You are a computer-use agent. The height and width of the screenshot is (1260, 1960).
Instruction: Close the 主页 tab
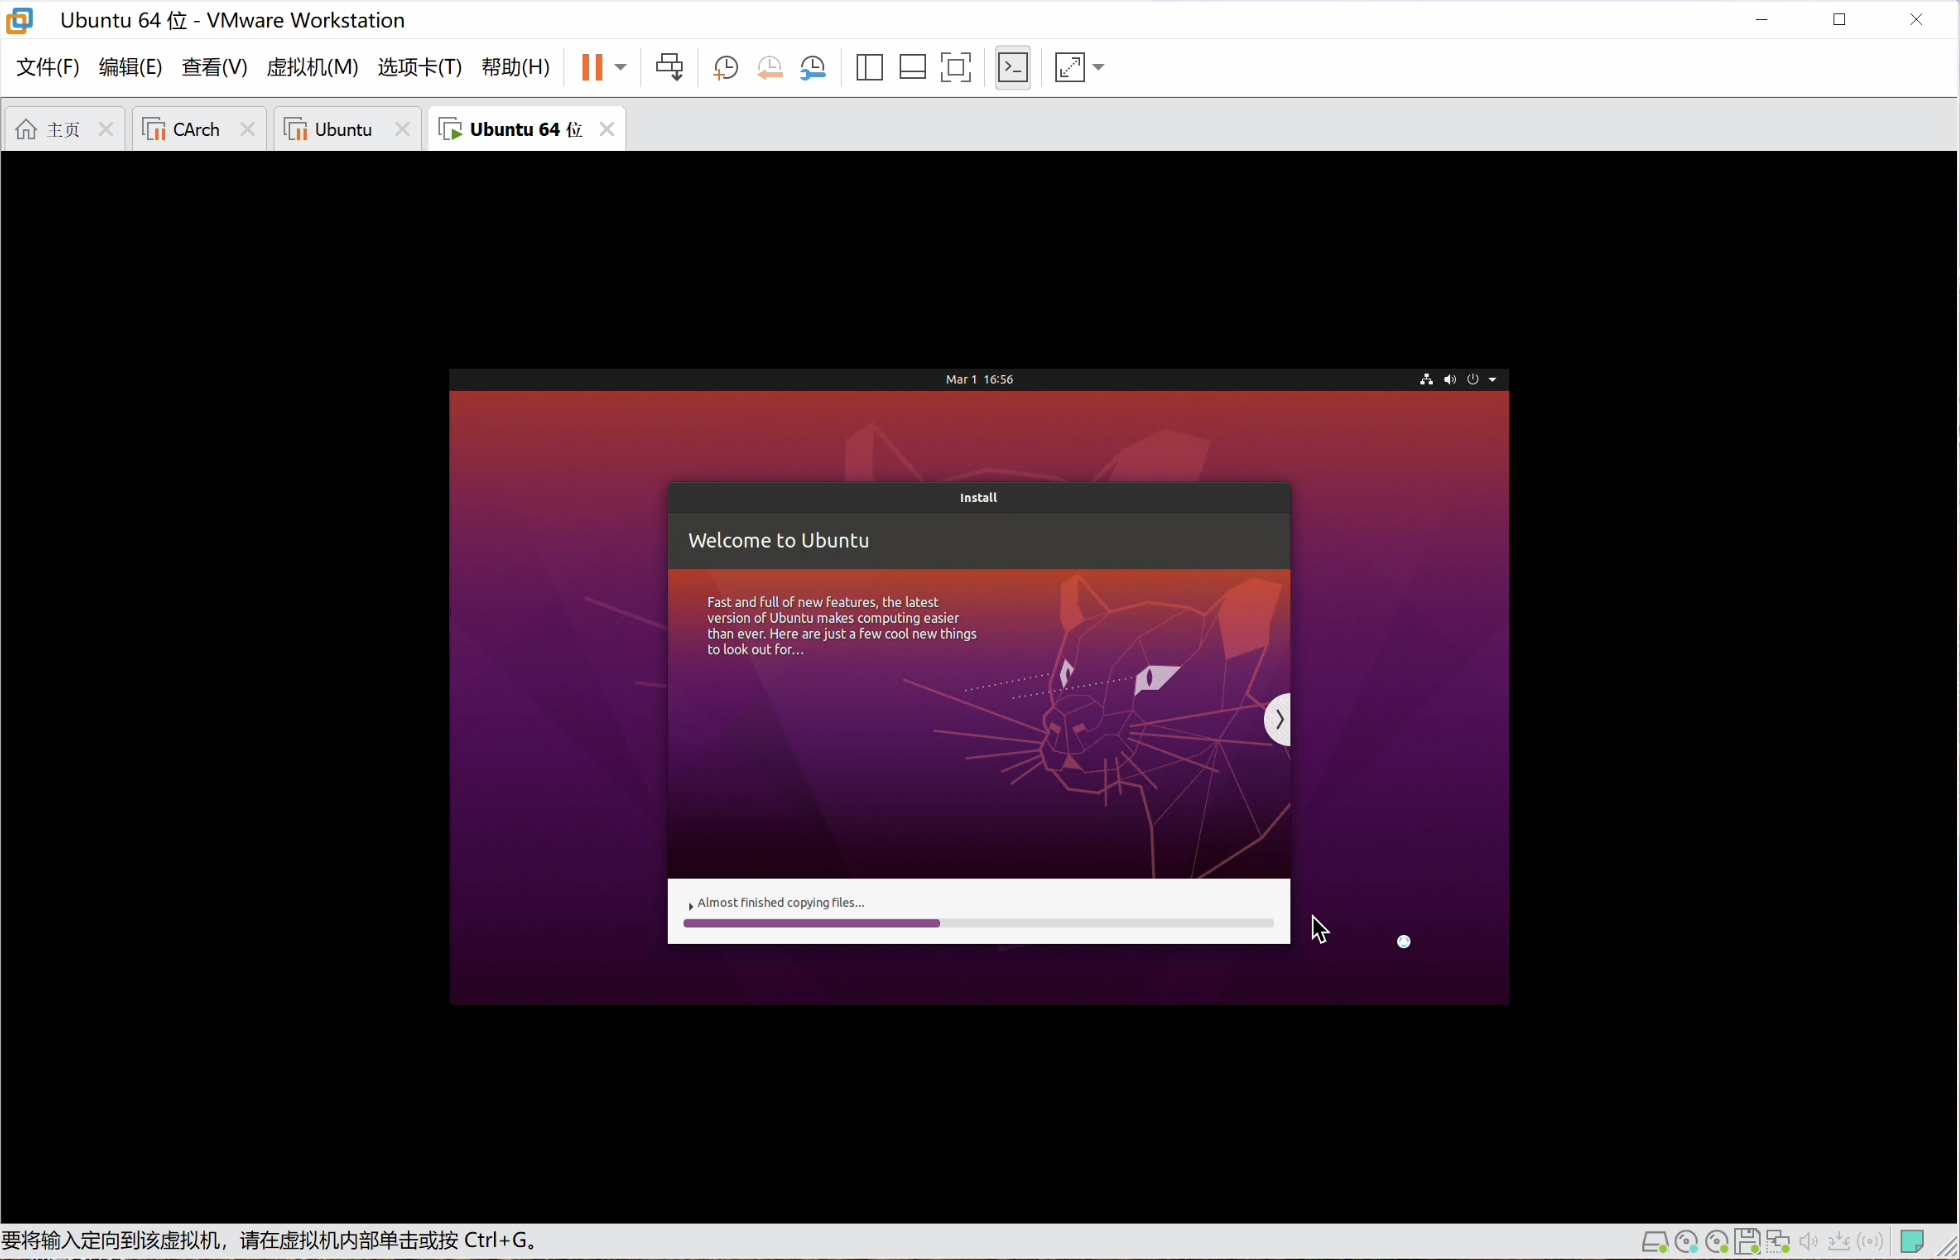pyautogui.click(x=106, y=129)
